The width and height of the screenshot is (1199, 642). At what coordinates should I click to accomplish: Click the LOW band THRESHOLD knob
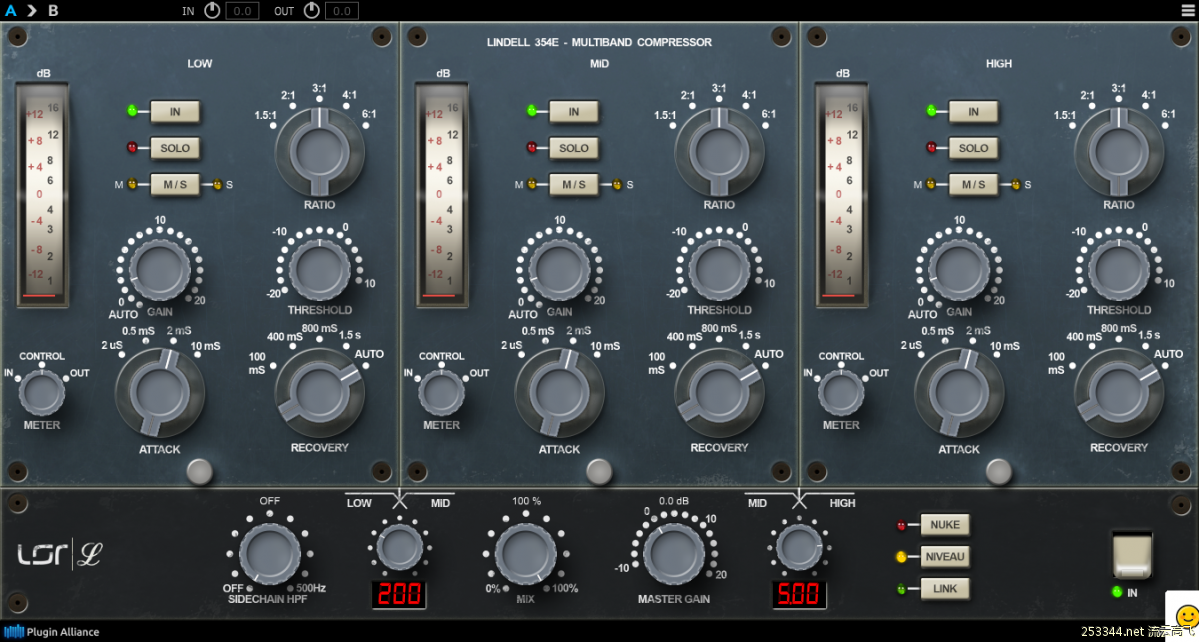320,268
